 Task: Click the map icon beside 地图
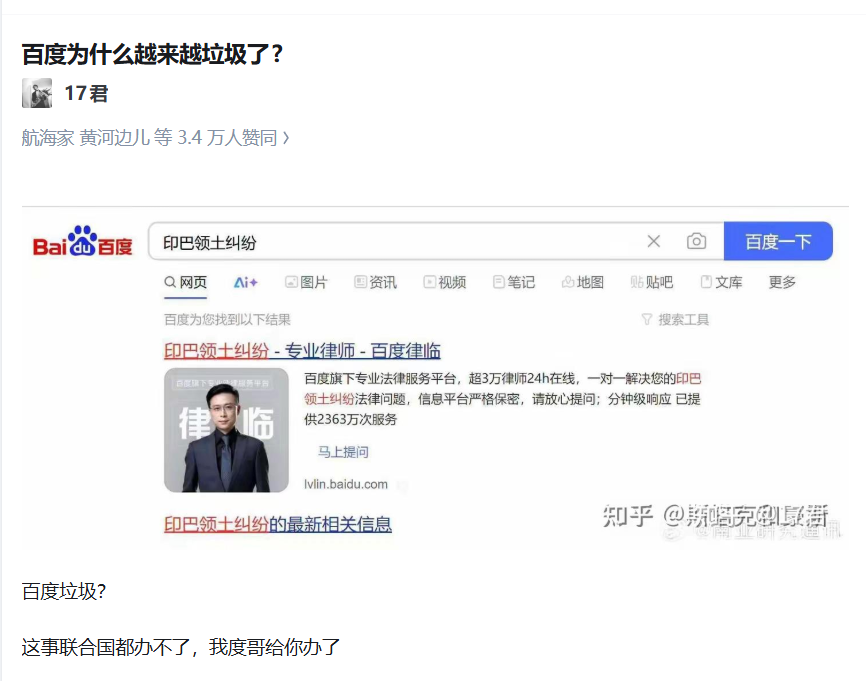[567, 282]
